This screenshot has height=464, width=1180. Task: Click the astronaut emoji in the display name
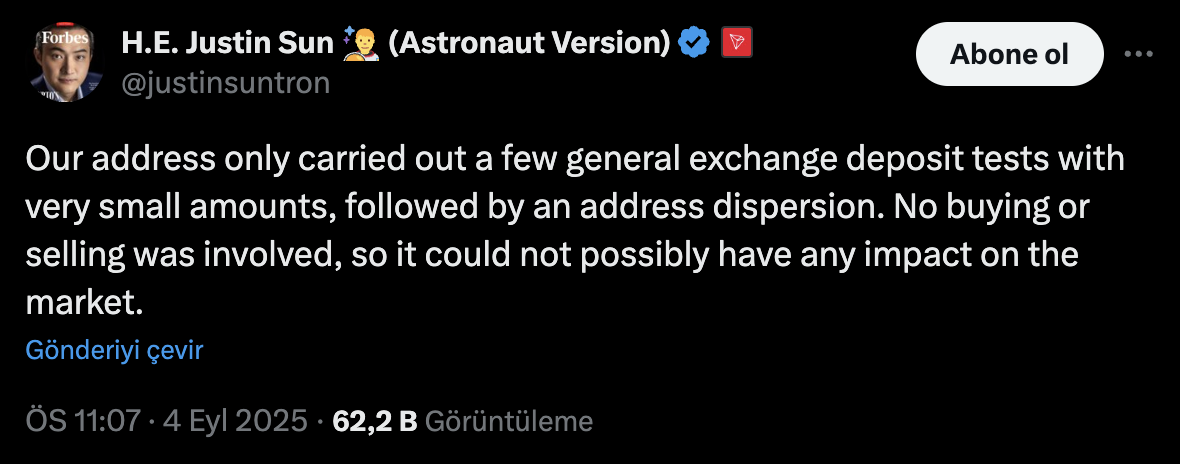coord(357,42)
